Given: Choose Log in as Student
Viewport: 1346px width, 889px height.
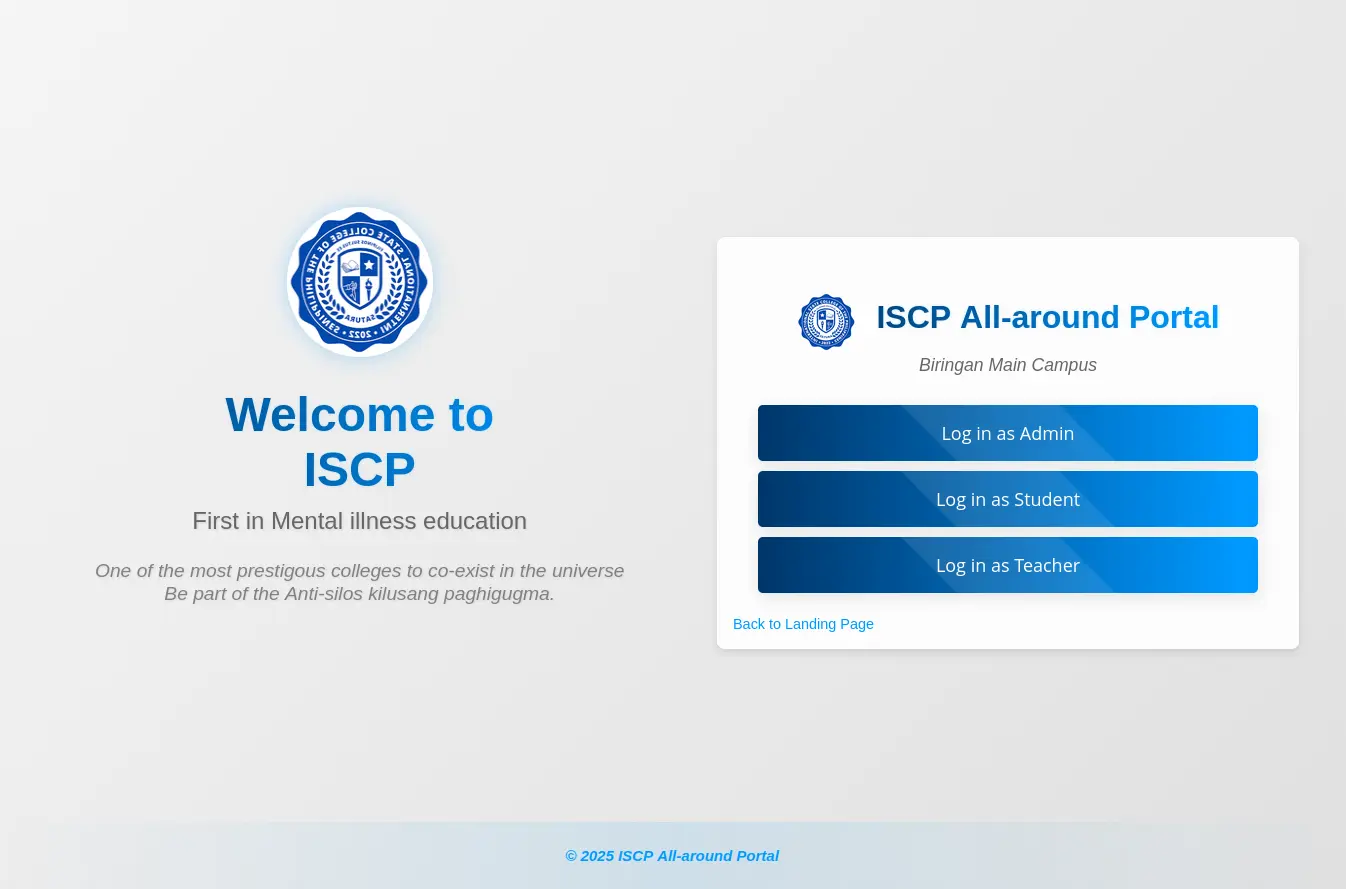Looking at the screenshot, I should pos(1007,499).
